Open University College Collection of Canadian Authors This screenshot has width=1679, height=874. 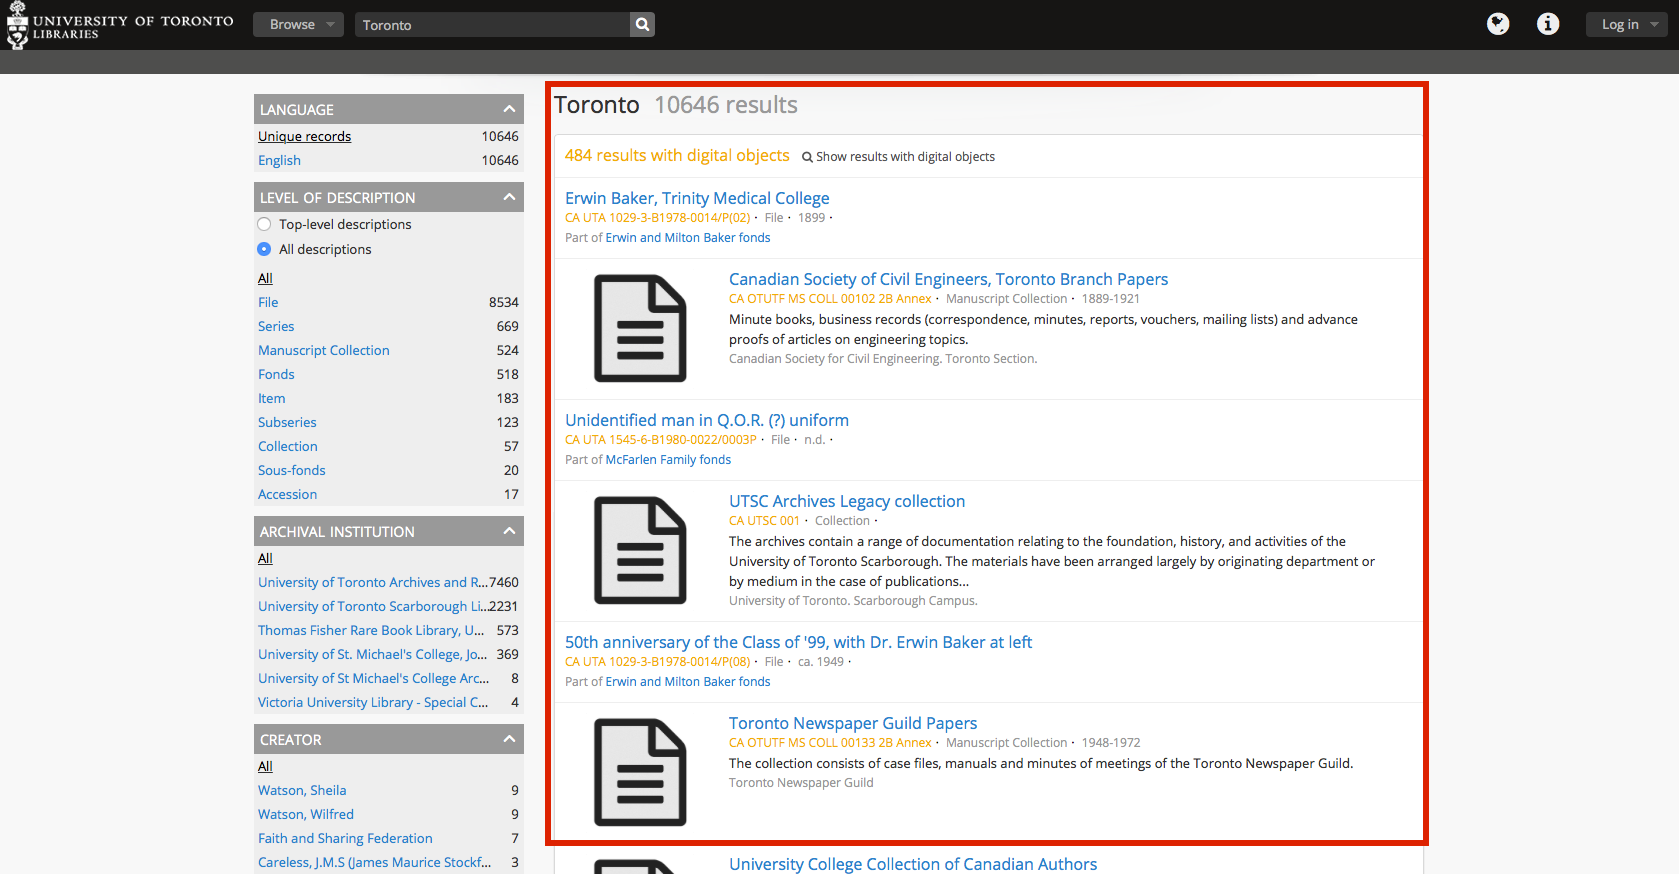coord(913,864)
